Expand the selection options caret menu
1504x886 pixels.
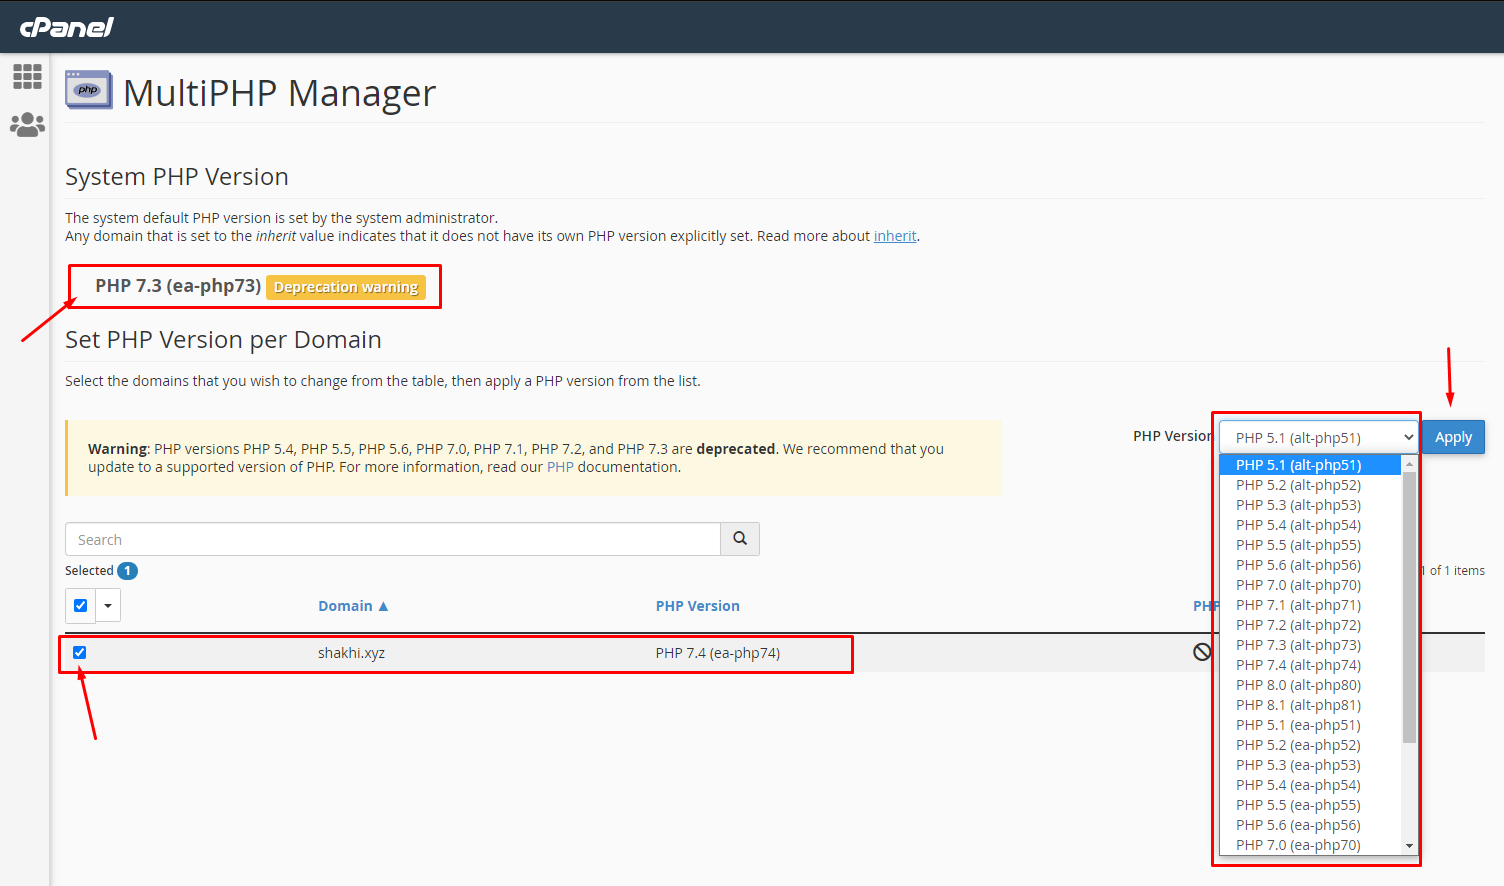coord(108,606)
